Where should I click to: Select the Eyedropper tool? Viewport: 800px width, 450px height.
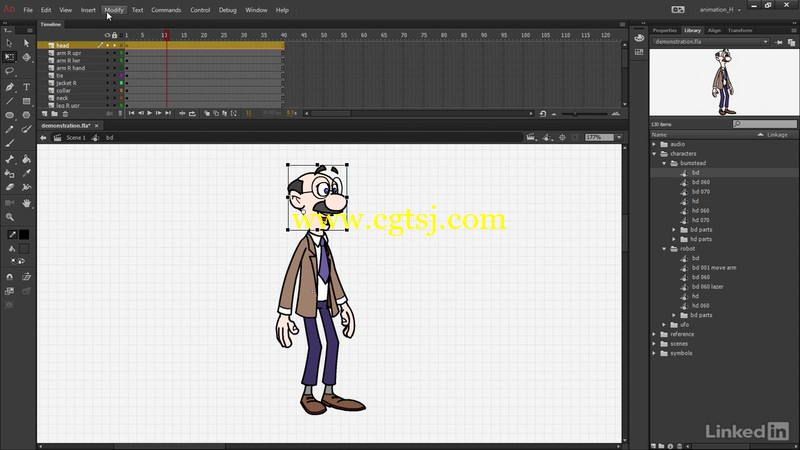(26, 173)
